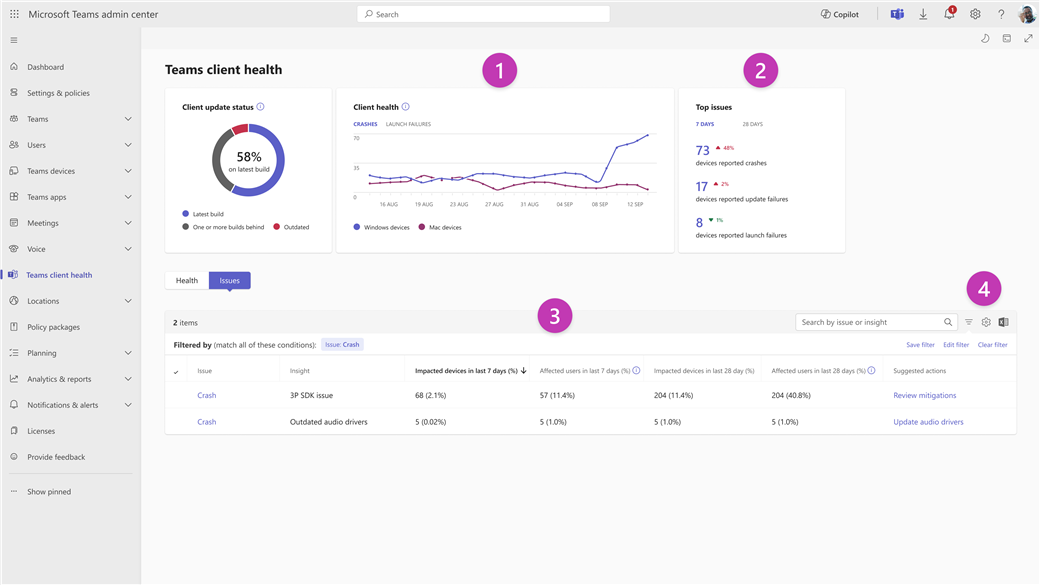Viewport: 1040px width, 585px height.
Task: Click the Save filter link
Action: pos(921,345)
